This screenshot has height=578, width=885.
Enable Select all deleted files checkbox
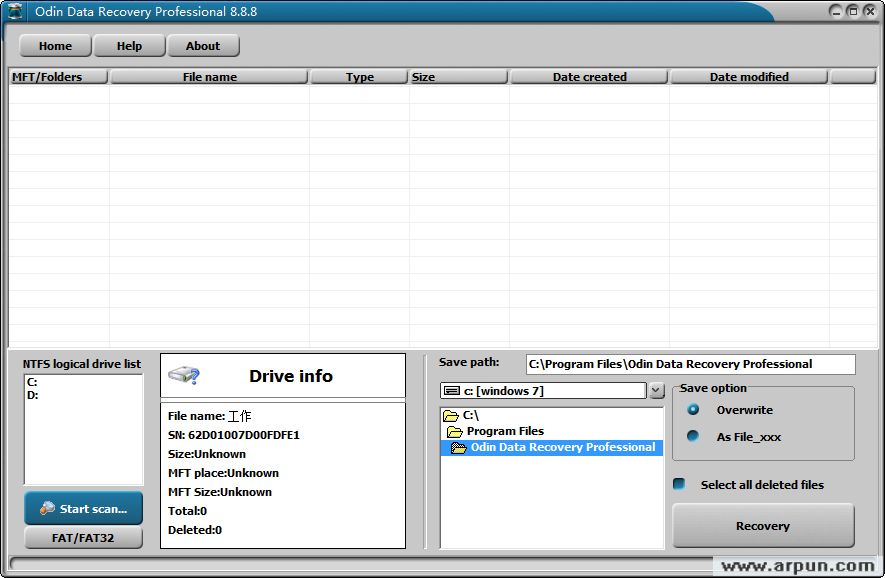(x=679, y=484)
